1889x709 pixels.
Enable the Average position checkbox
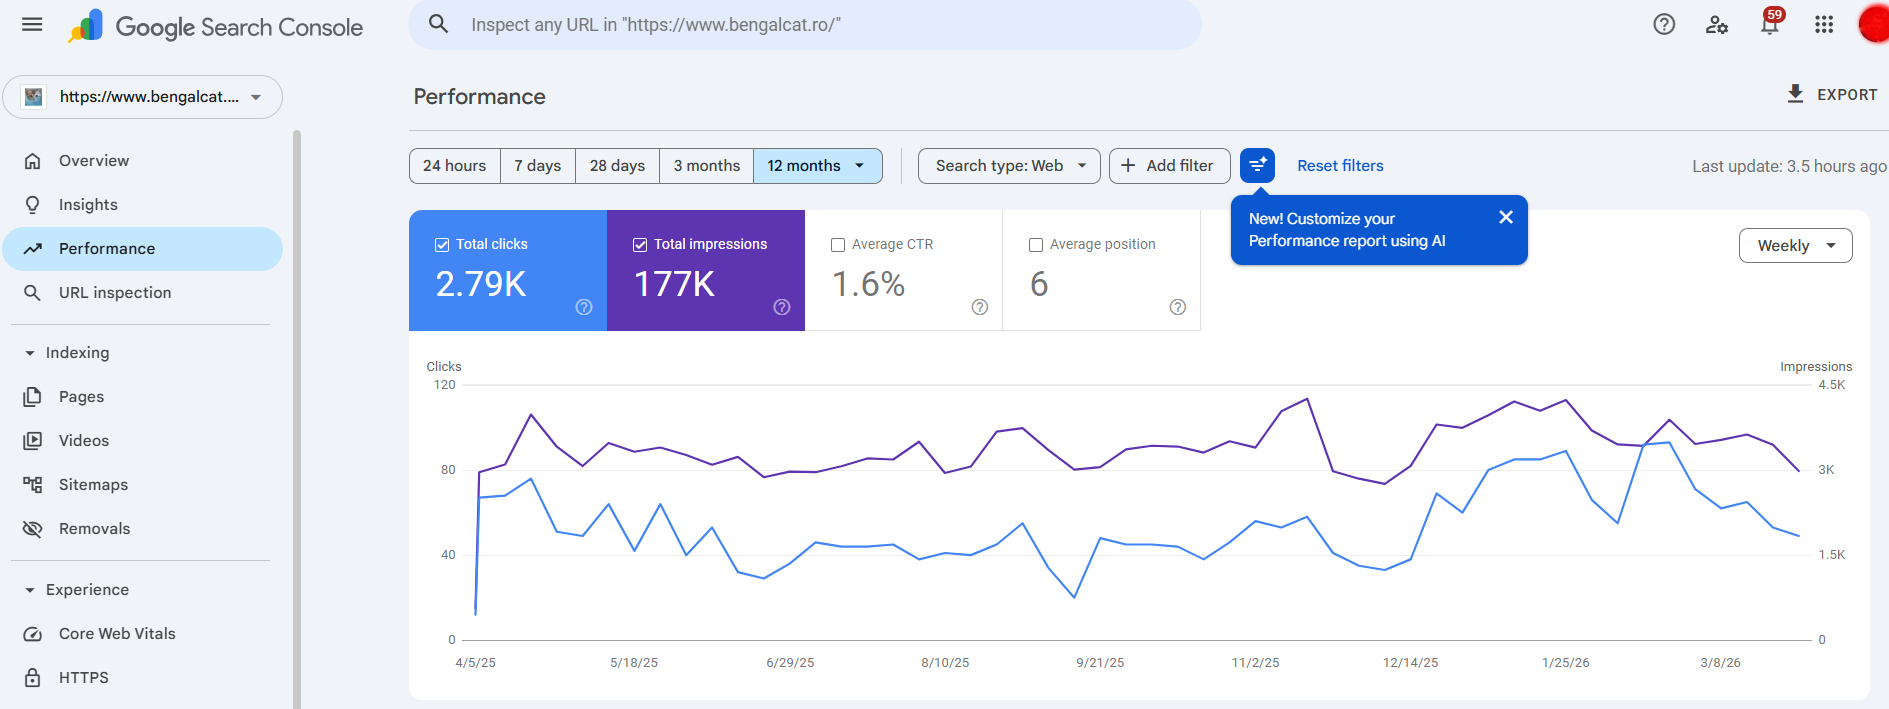click(1036, 245)
